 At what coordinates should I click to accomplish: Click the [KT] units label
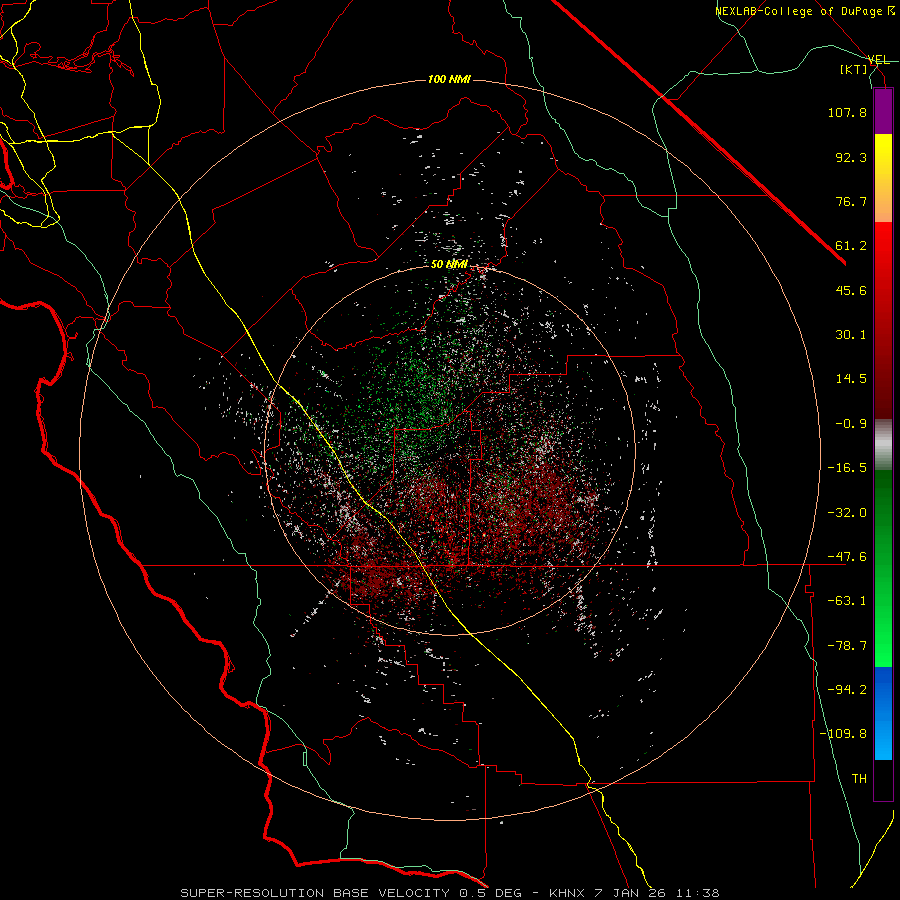tap(854, 69)
